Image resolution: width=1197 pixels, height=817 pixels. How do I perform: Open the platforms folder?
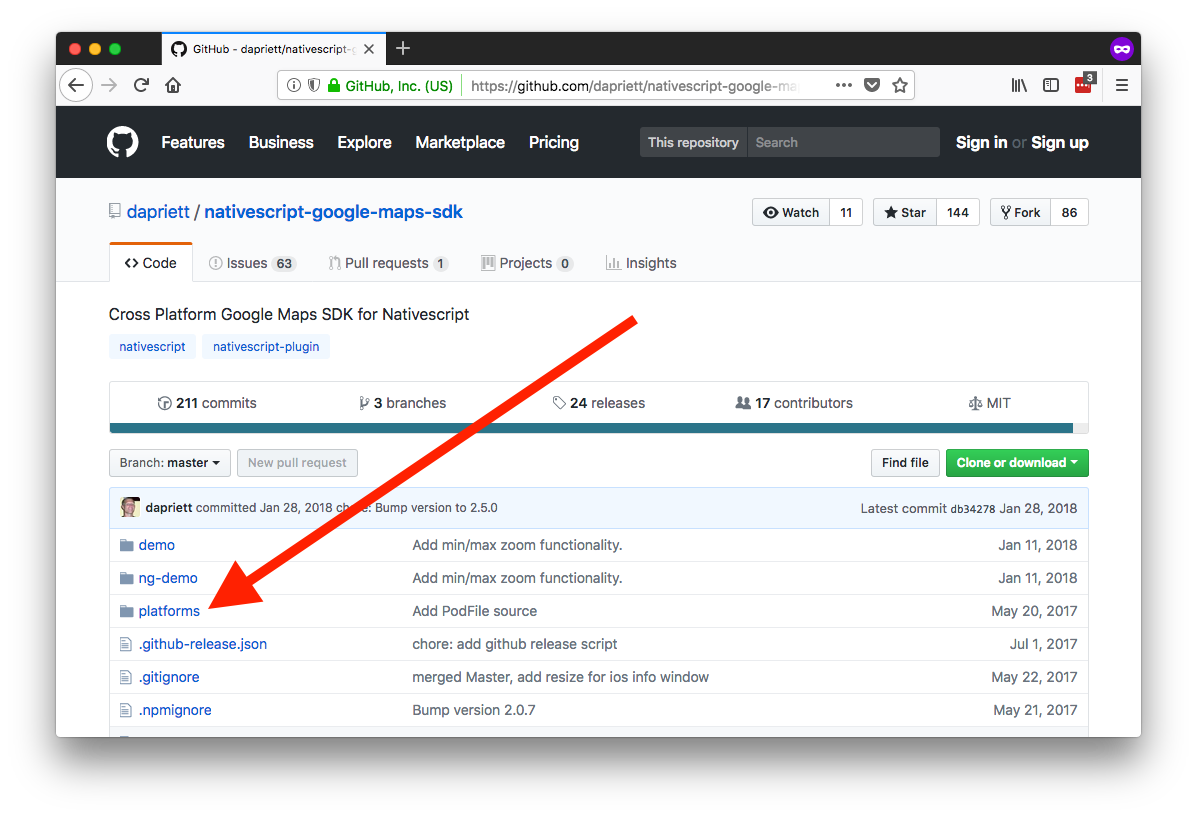click(x=169, y=611)
